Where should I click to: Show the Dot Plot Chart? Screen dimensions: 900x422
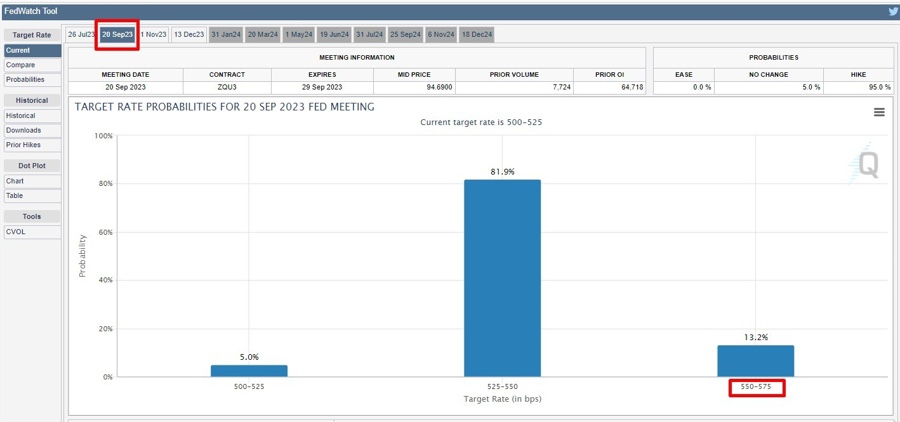point(15,181)
